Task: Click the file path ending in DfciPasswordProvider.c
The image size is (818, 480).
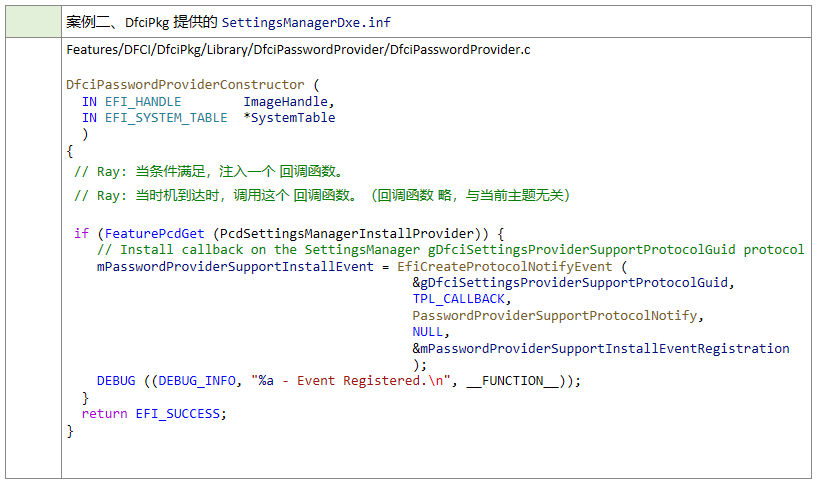Action: pos(298,50)
